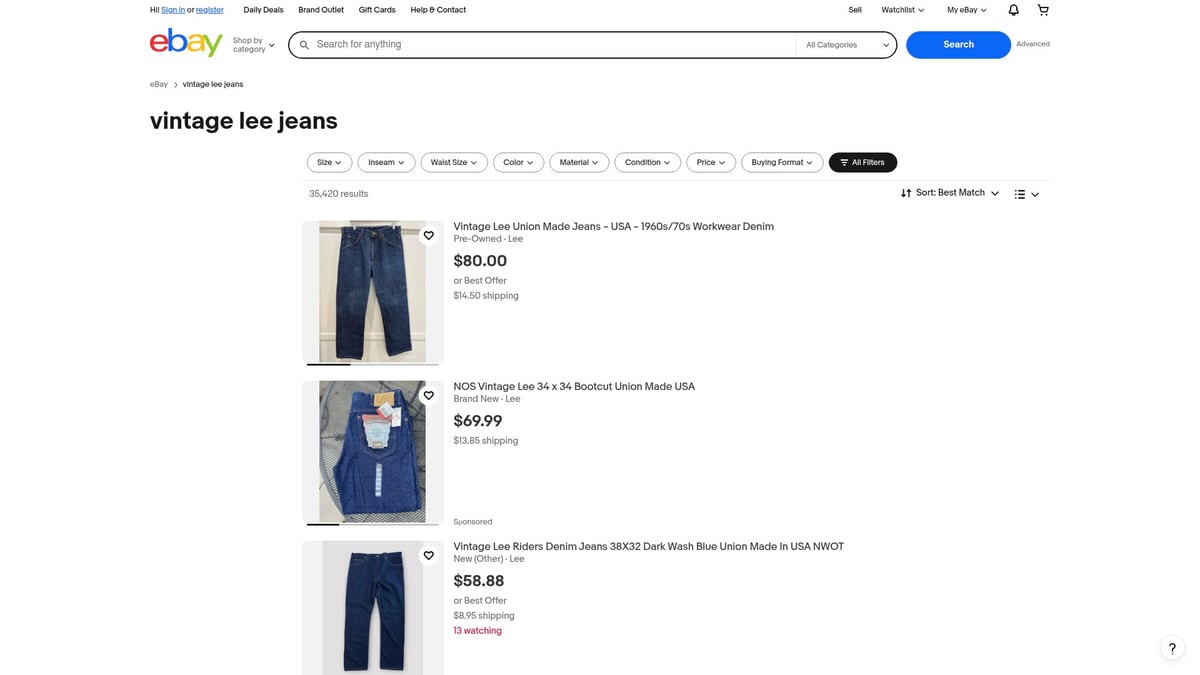1200x675 pixels.
Task: Open Daily Deals
Action: click(262, 9)
